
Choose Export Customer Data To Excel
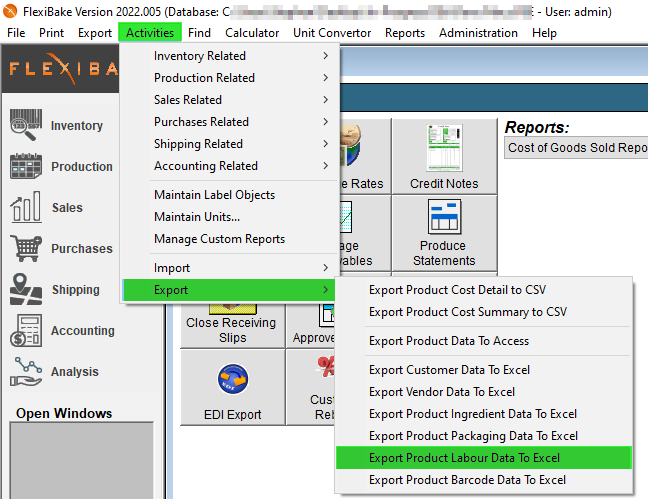pos(484,370)
